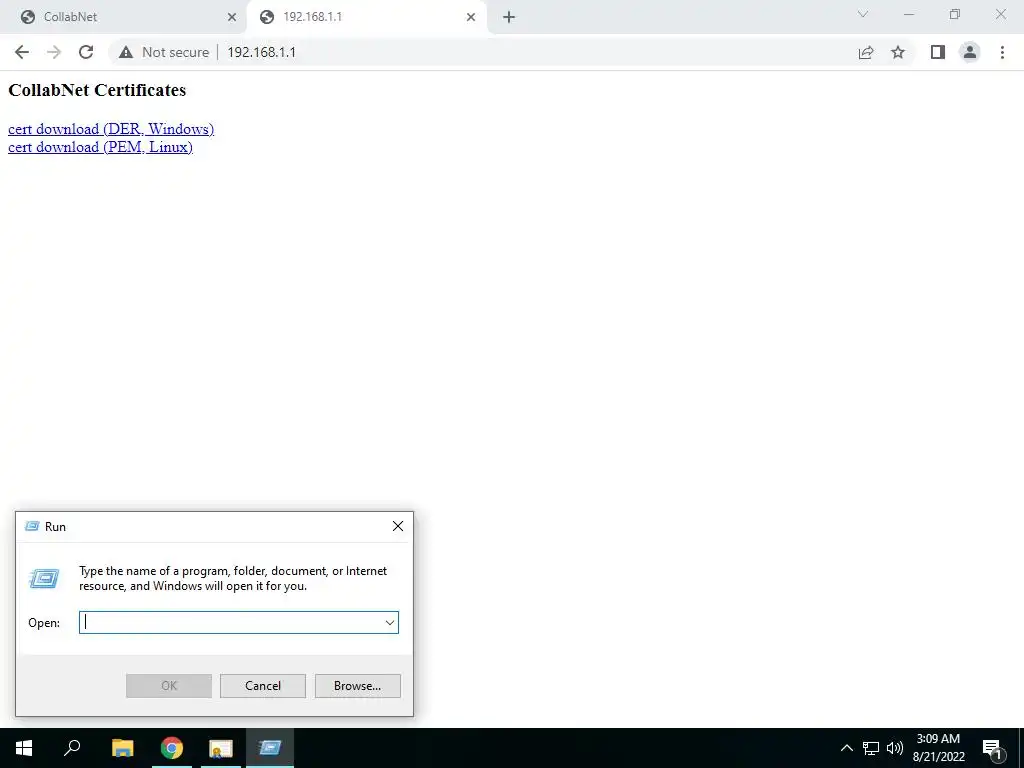The height and width of the screenshot is (768, 1024).
Task: Go back using the browser back arrow
Action: (x=22, y=52)
